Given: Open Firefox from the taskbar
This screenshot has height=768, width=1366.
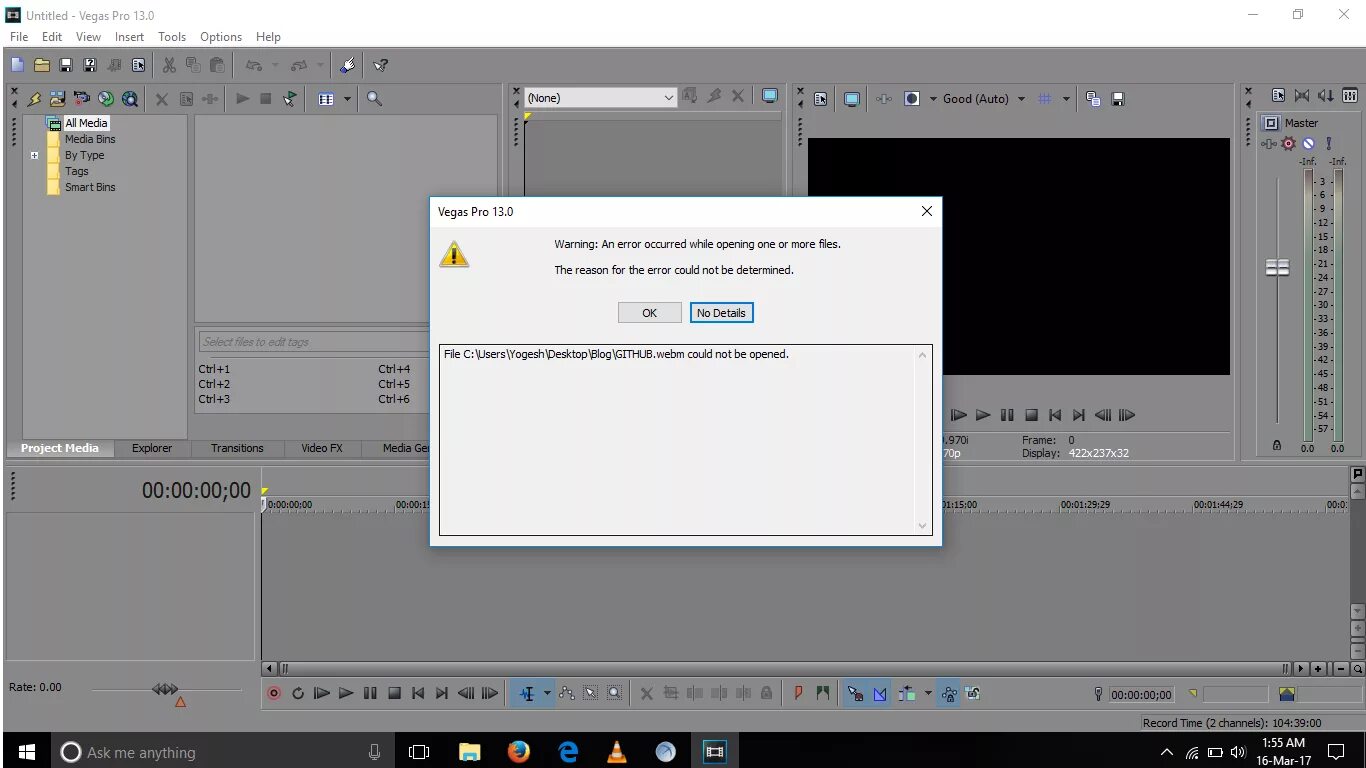Looking at the screenshot, I should tap(519, 752).
